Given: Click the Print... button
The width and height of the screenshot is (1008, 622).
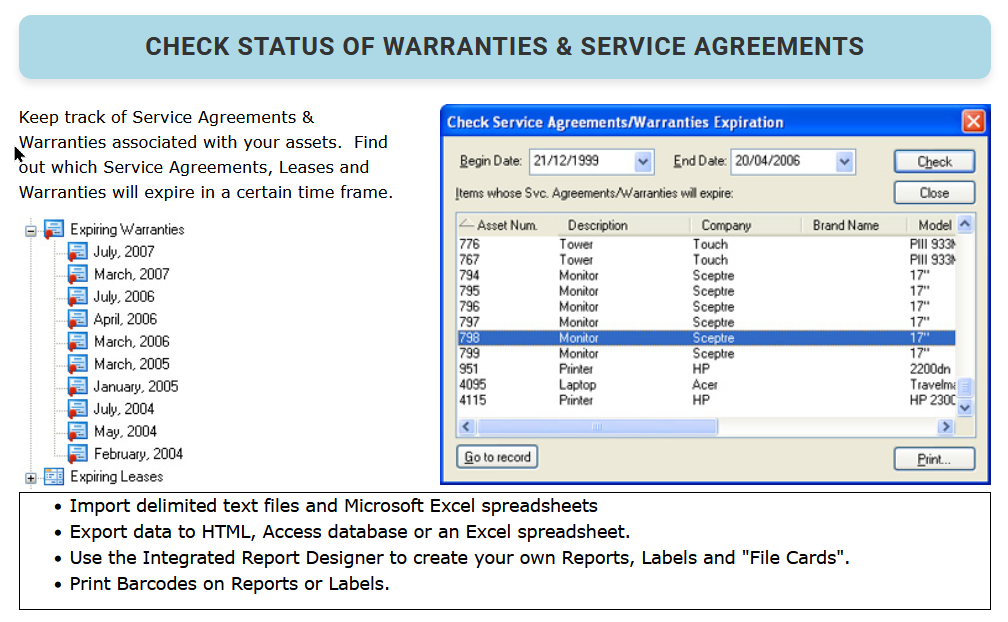Looking at the screenshot, I should point(934,459).
